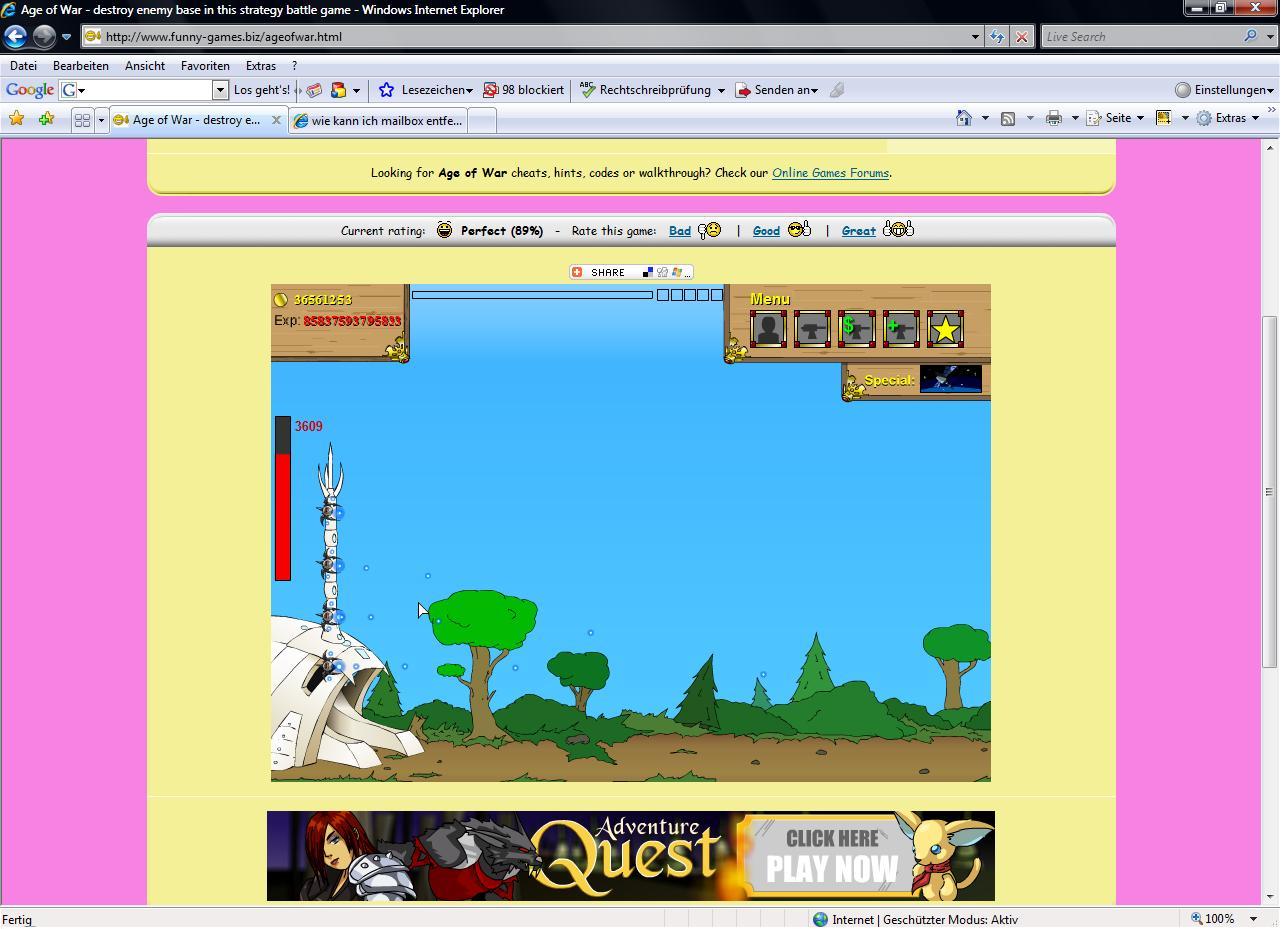Open the Extras gear tools menu
The height and width of the screenshot is (929, 1283).
[x=1228, y=118]
